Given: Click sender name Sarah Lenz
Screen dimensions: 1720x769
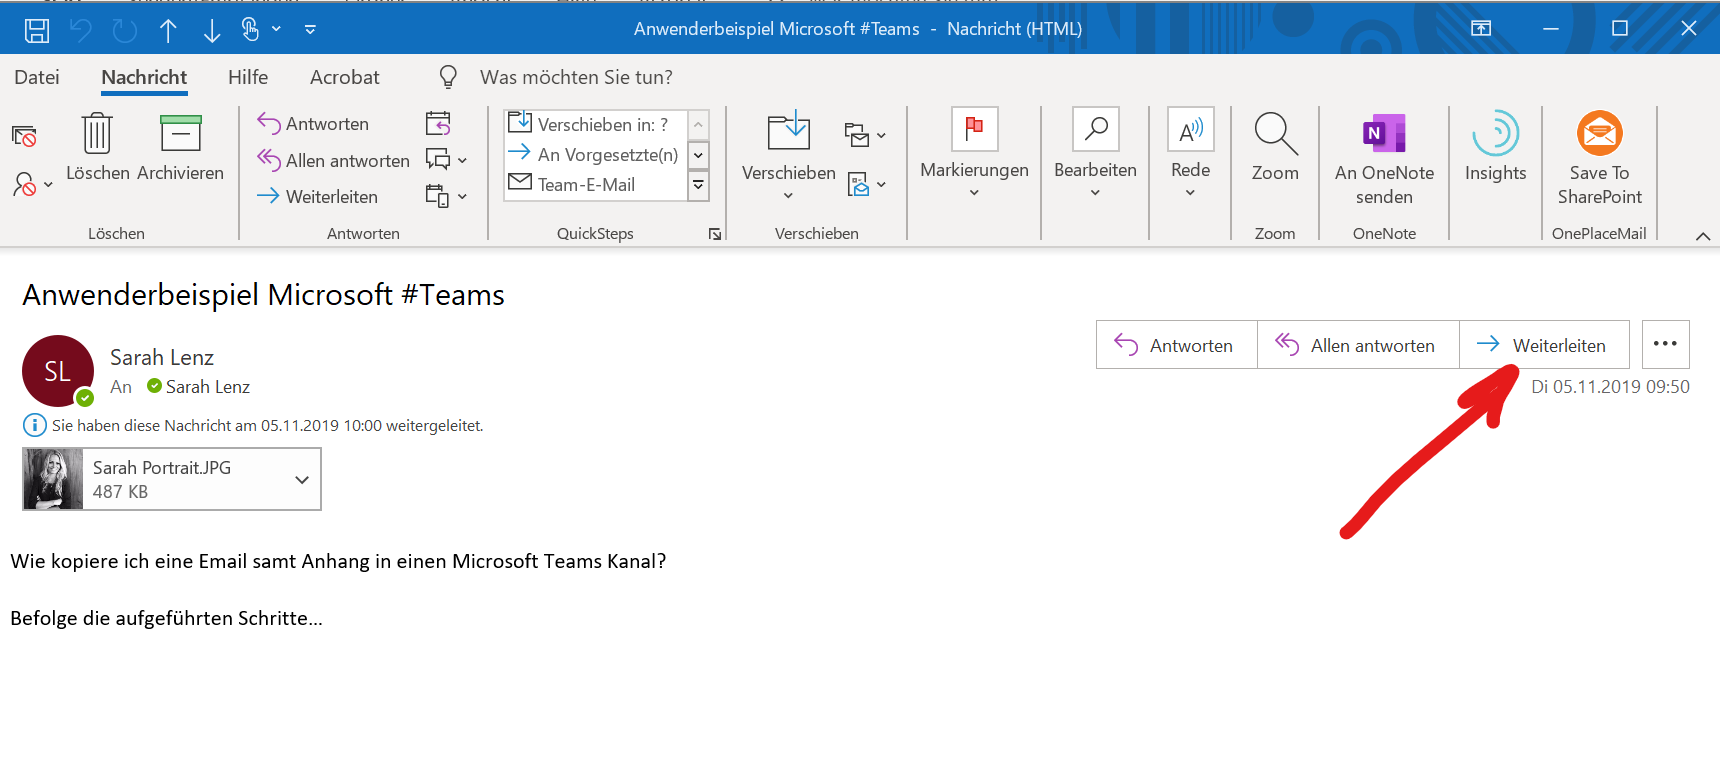Looking at the screenshot, I should [162, 358].
